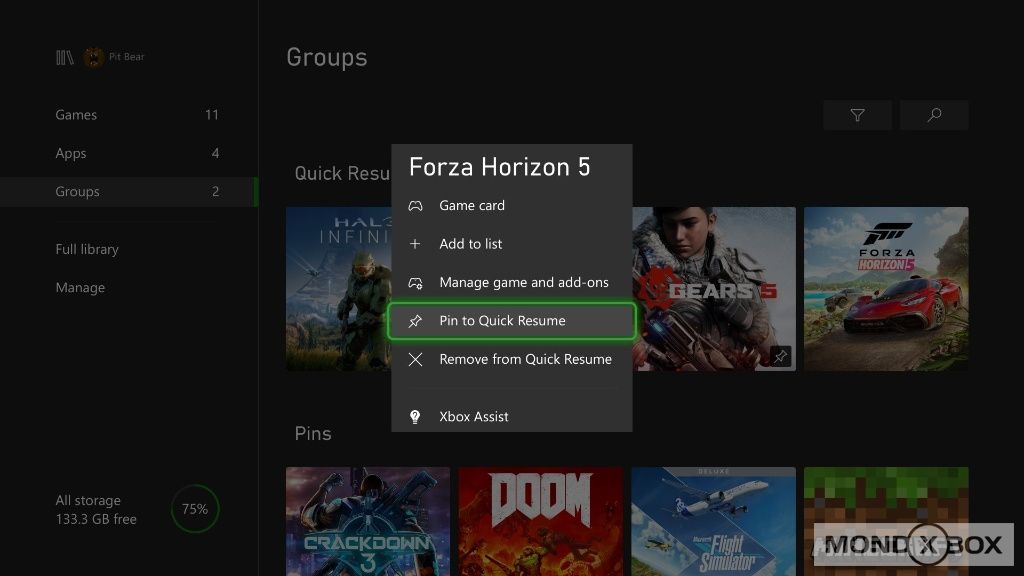Click the 75% storage usage ring

tap(194, 509)
